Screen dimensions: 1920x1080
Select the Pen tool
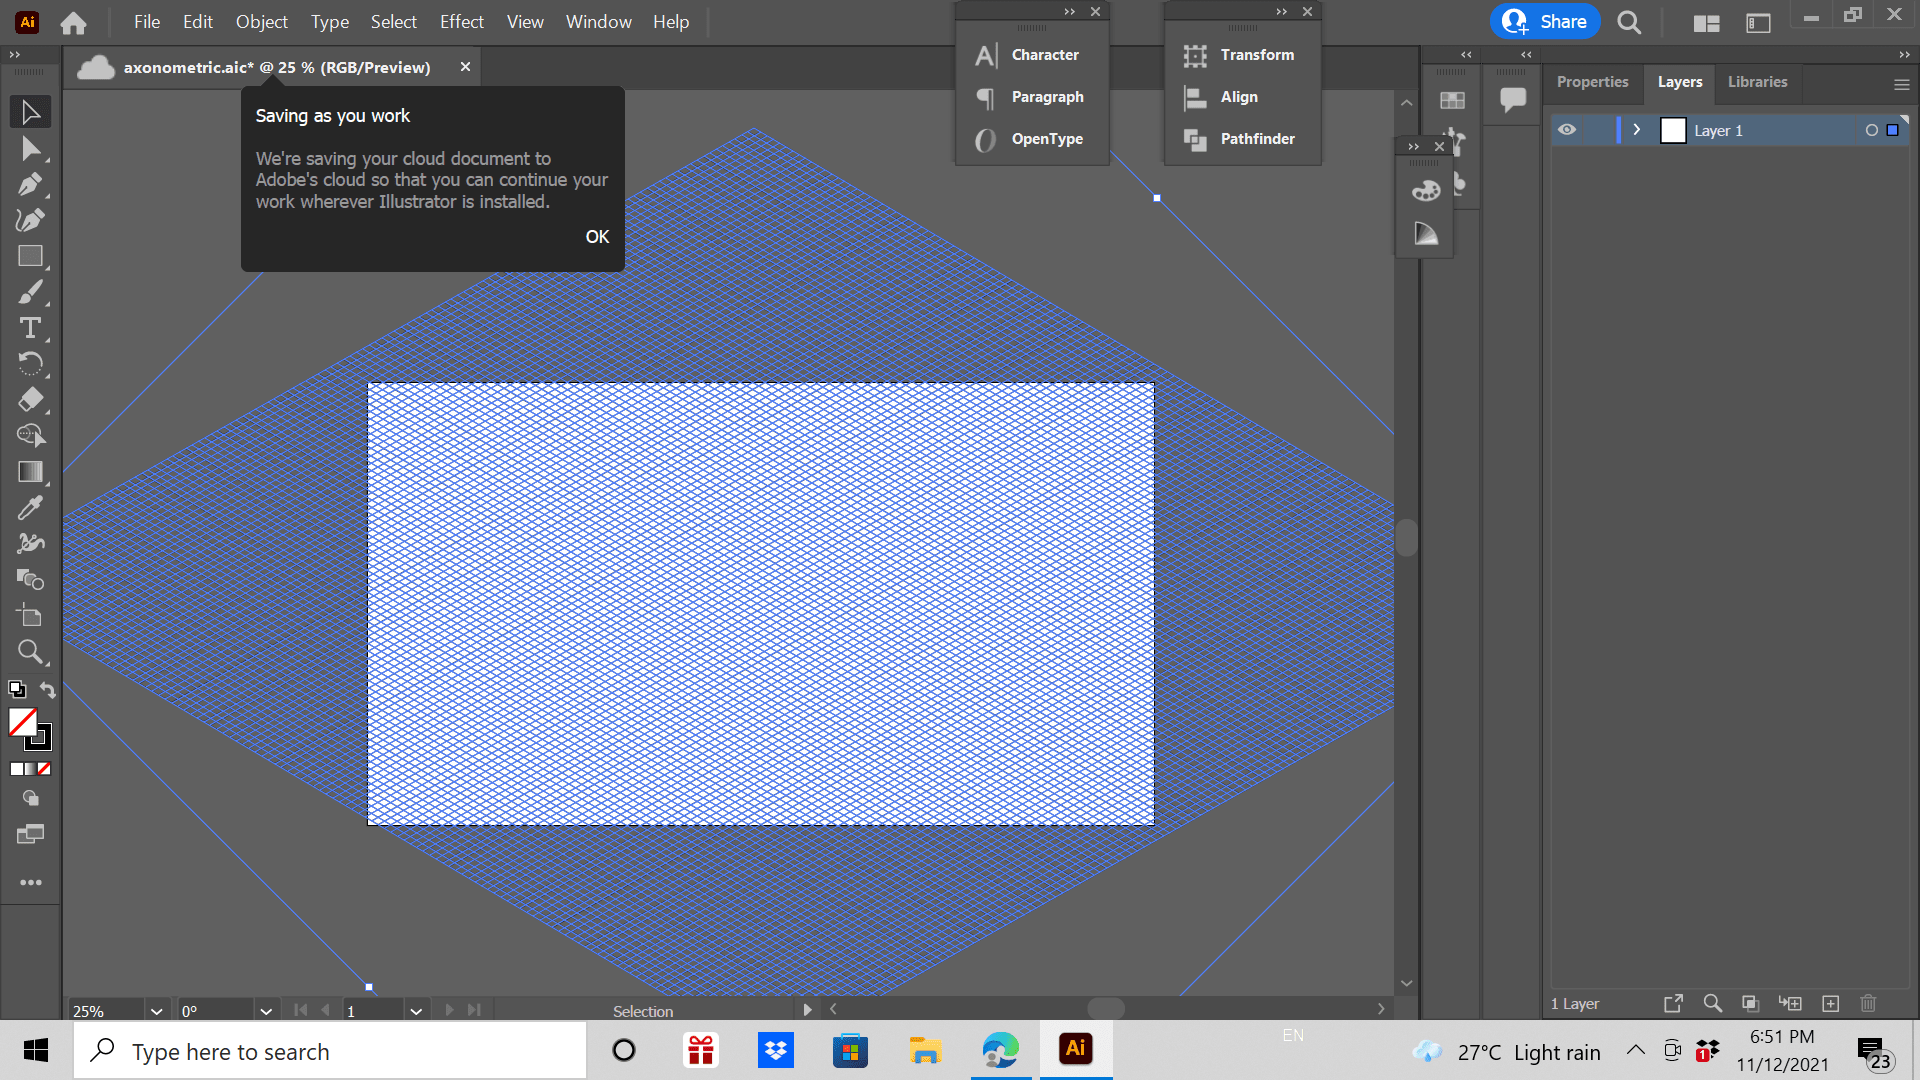(30, 184)
